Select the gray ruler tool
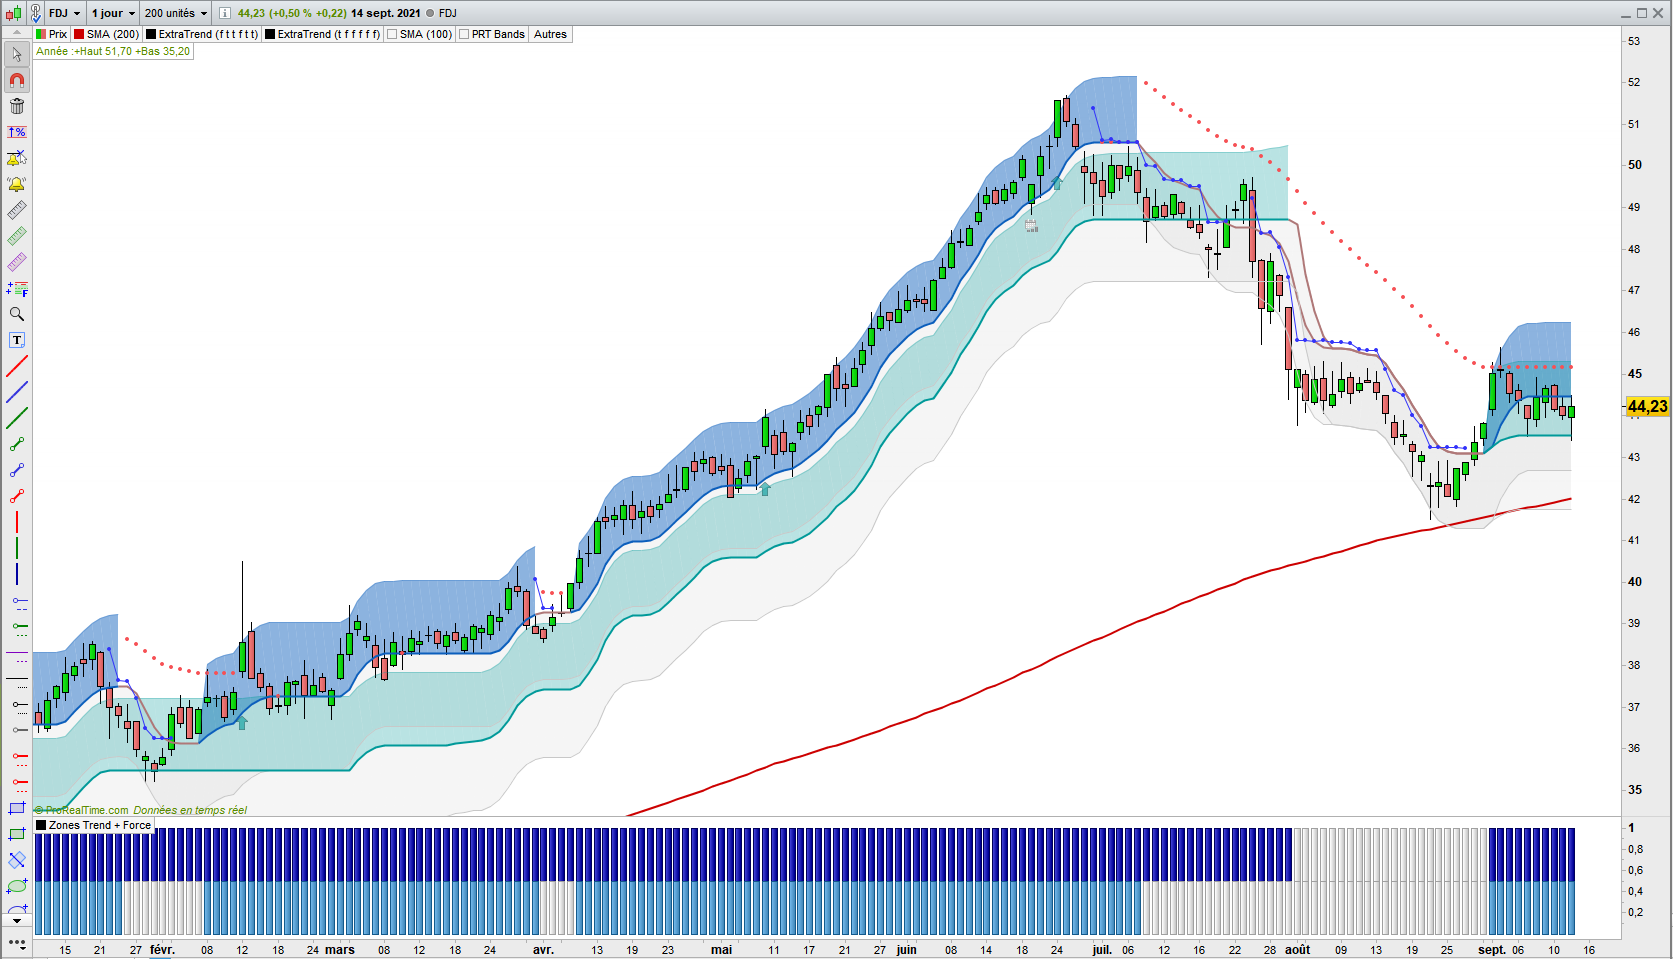Viewport: 1673px width, 959px height. pyautogui.click(x=17, y=210)
